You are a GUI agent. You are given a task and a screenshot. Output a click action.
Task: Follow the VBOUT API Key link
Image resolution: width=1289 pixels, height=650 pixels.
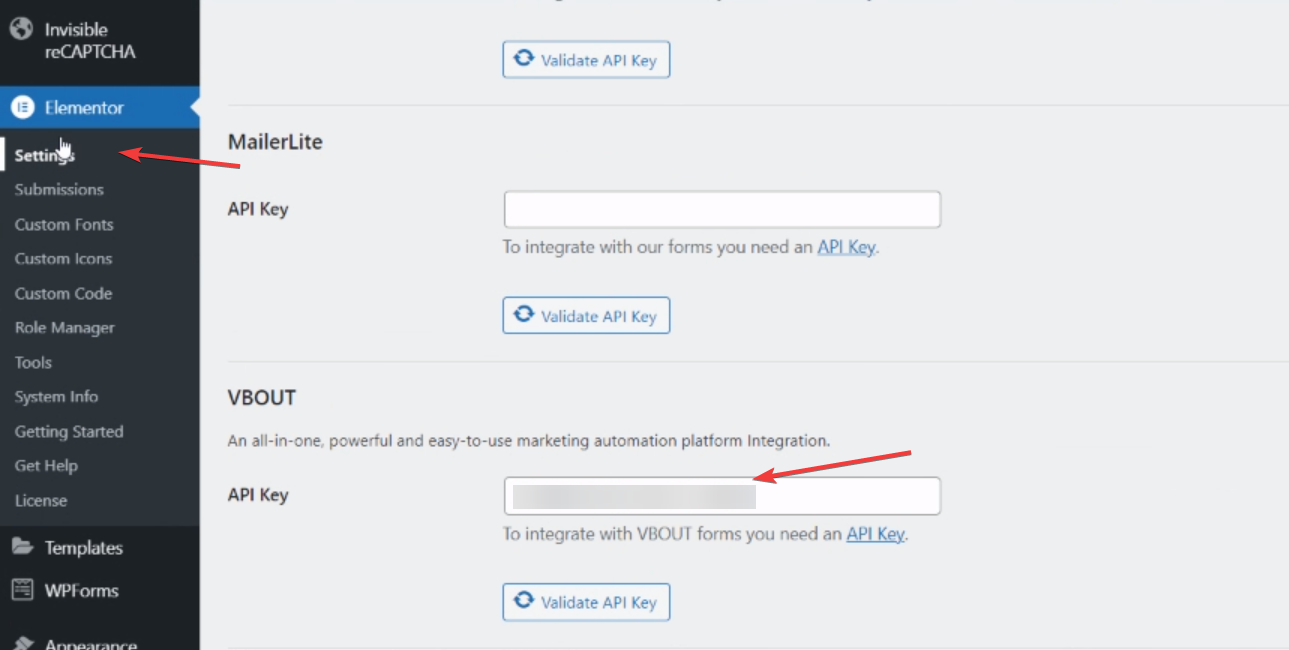[875, 534]
